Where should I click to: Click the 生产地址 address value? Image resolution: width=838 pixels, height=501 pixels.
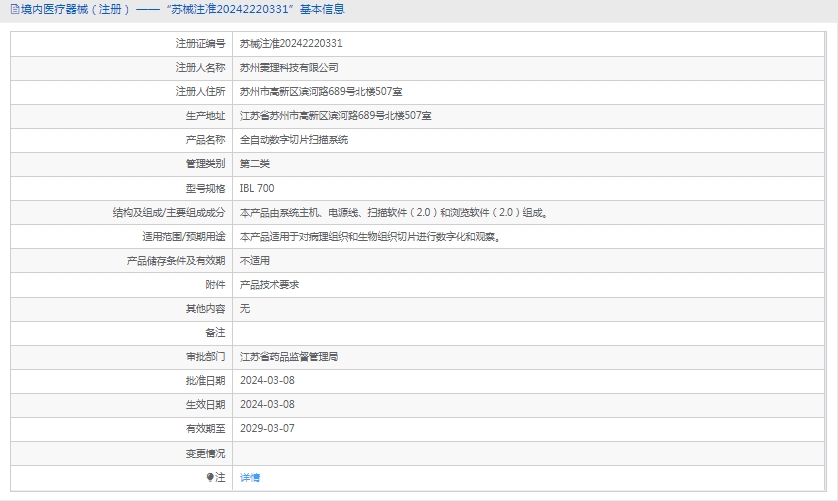(x=336, y=116)
